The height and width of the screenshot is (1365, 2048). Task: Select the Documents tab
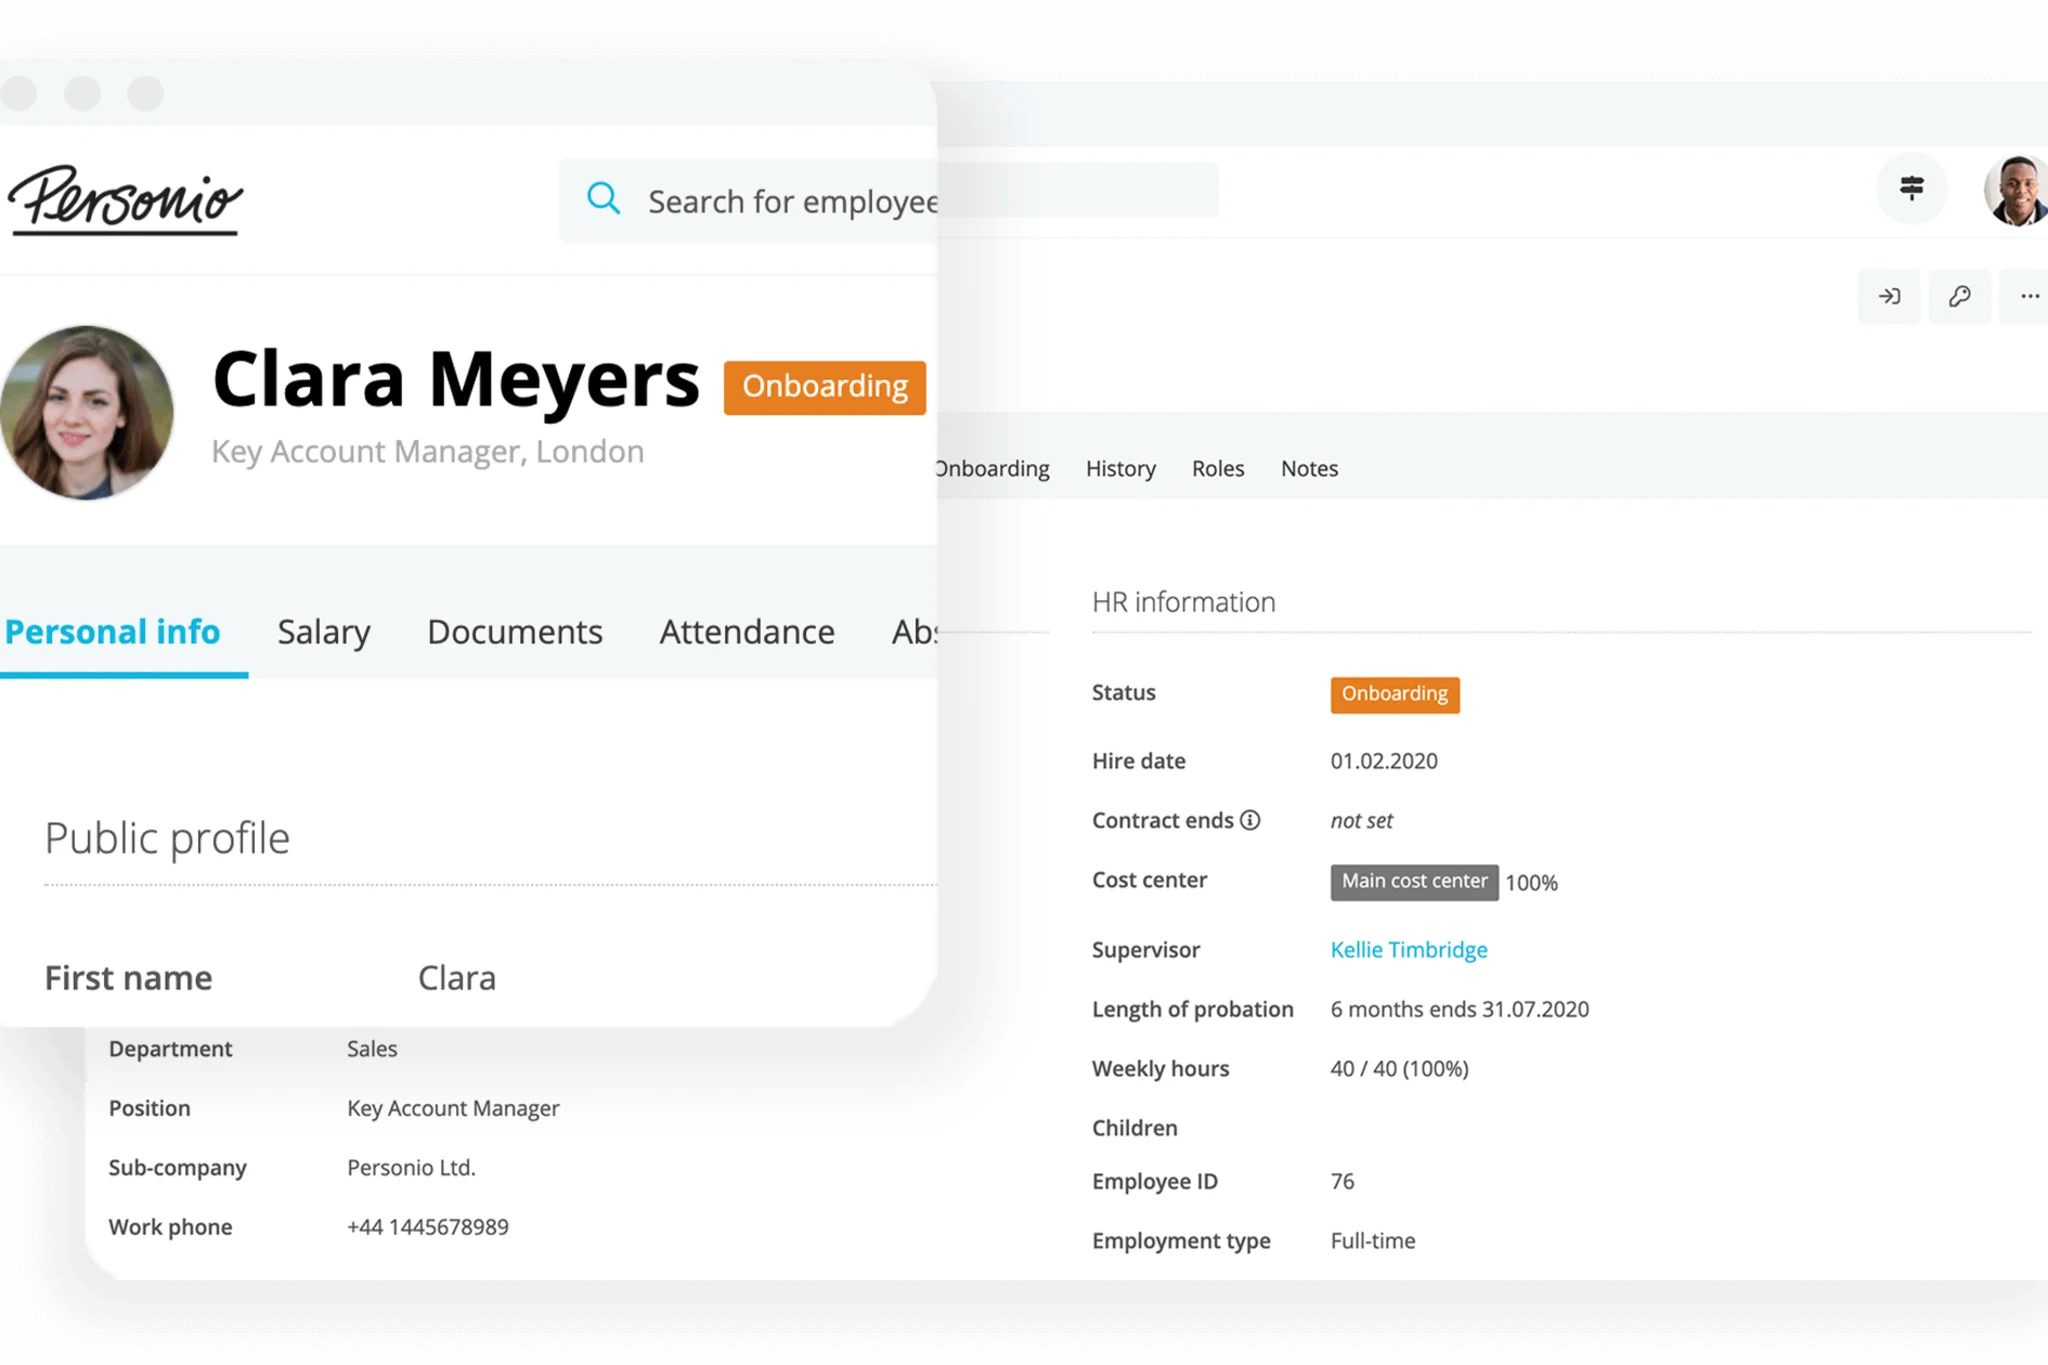(513, 631)
